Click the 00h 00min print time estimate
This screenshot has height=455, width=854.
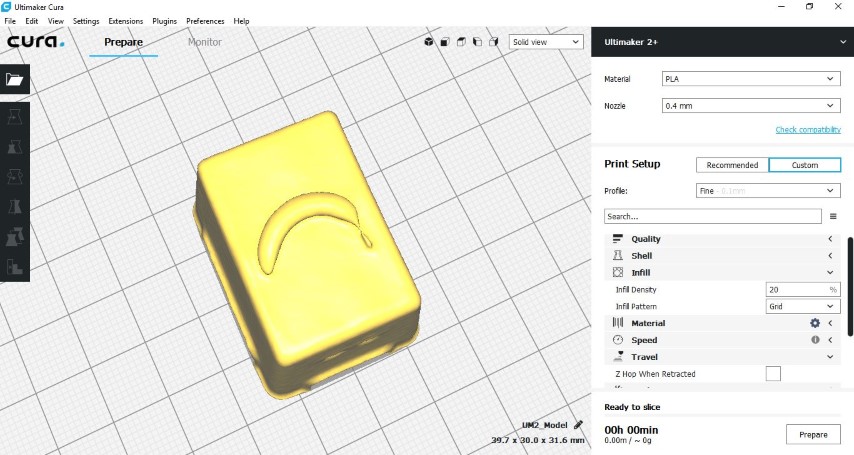tap(631, 430)
